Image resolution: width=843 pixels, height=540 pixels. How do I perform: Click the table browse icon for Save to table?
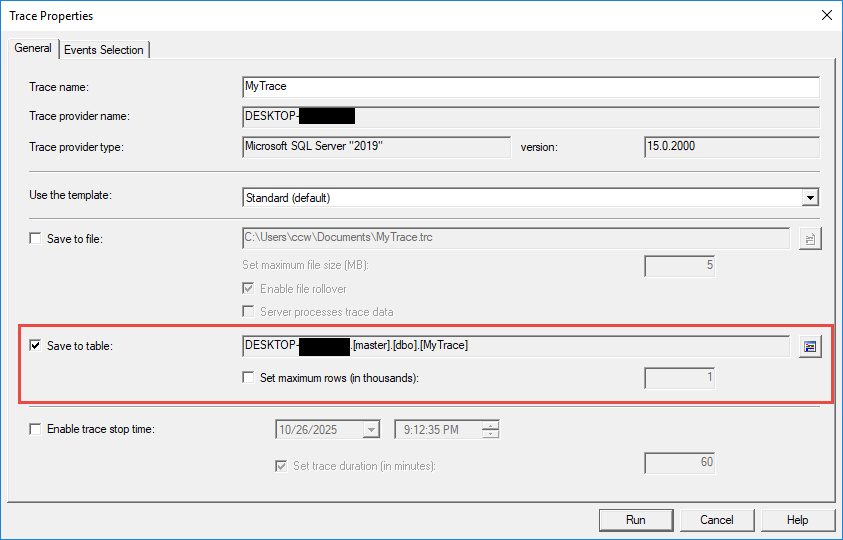click(x=810, y=347)
